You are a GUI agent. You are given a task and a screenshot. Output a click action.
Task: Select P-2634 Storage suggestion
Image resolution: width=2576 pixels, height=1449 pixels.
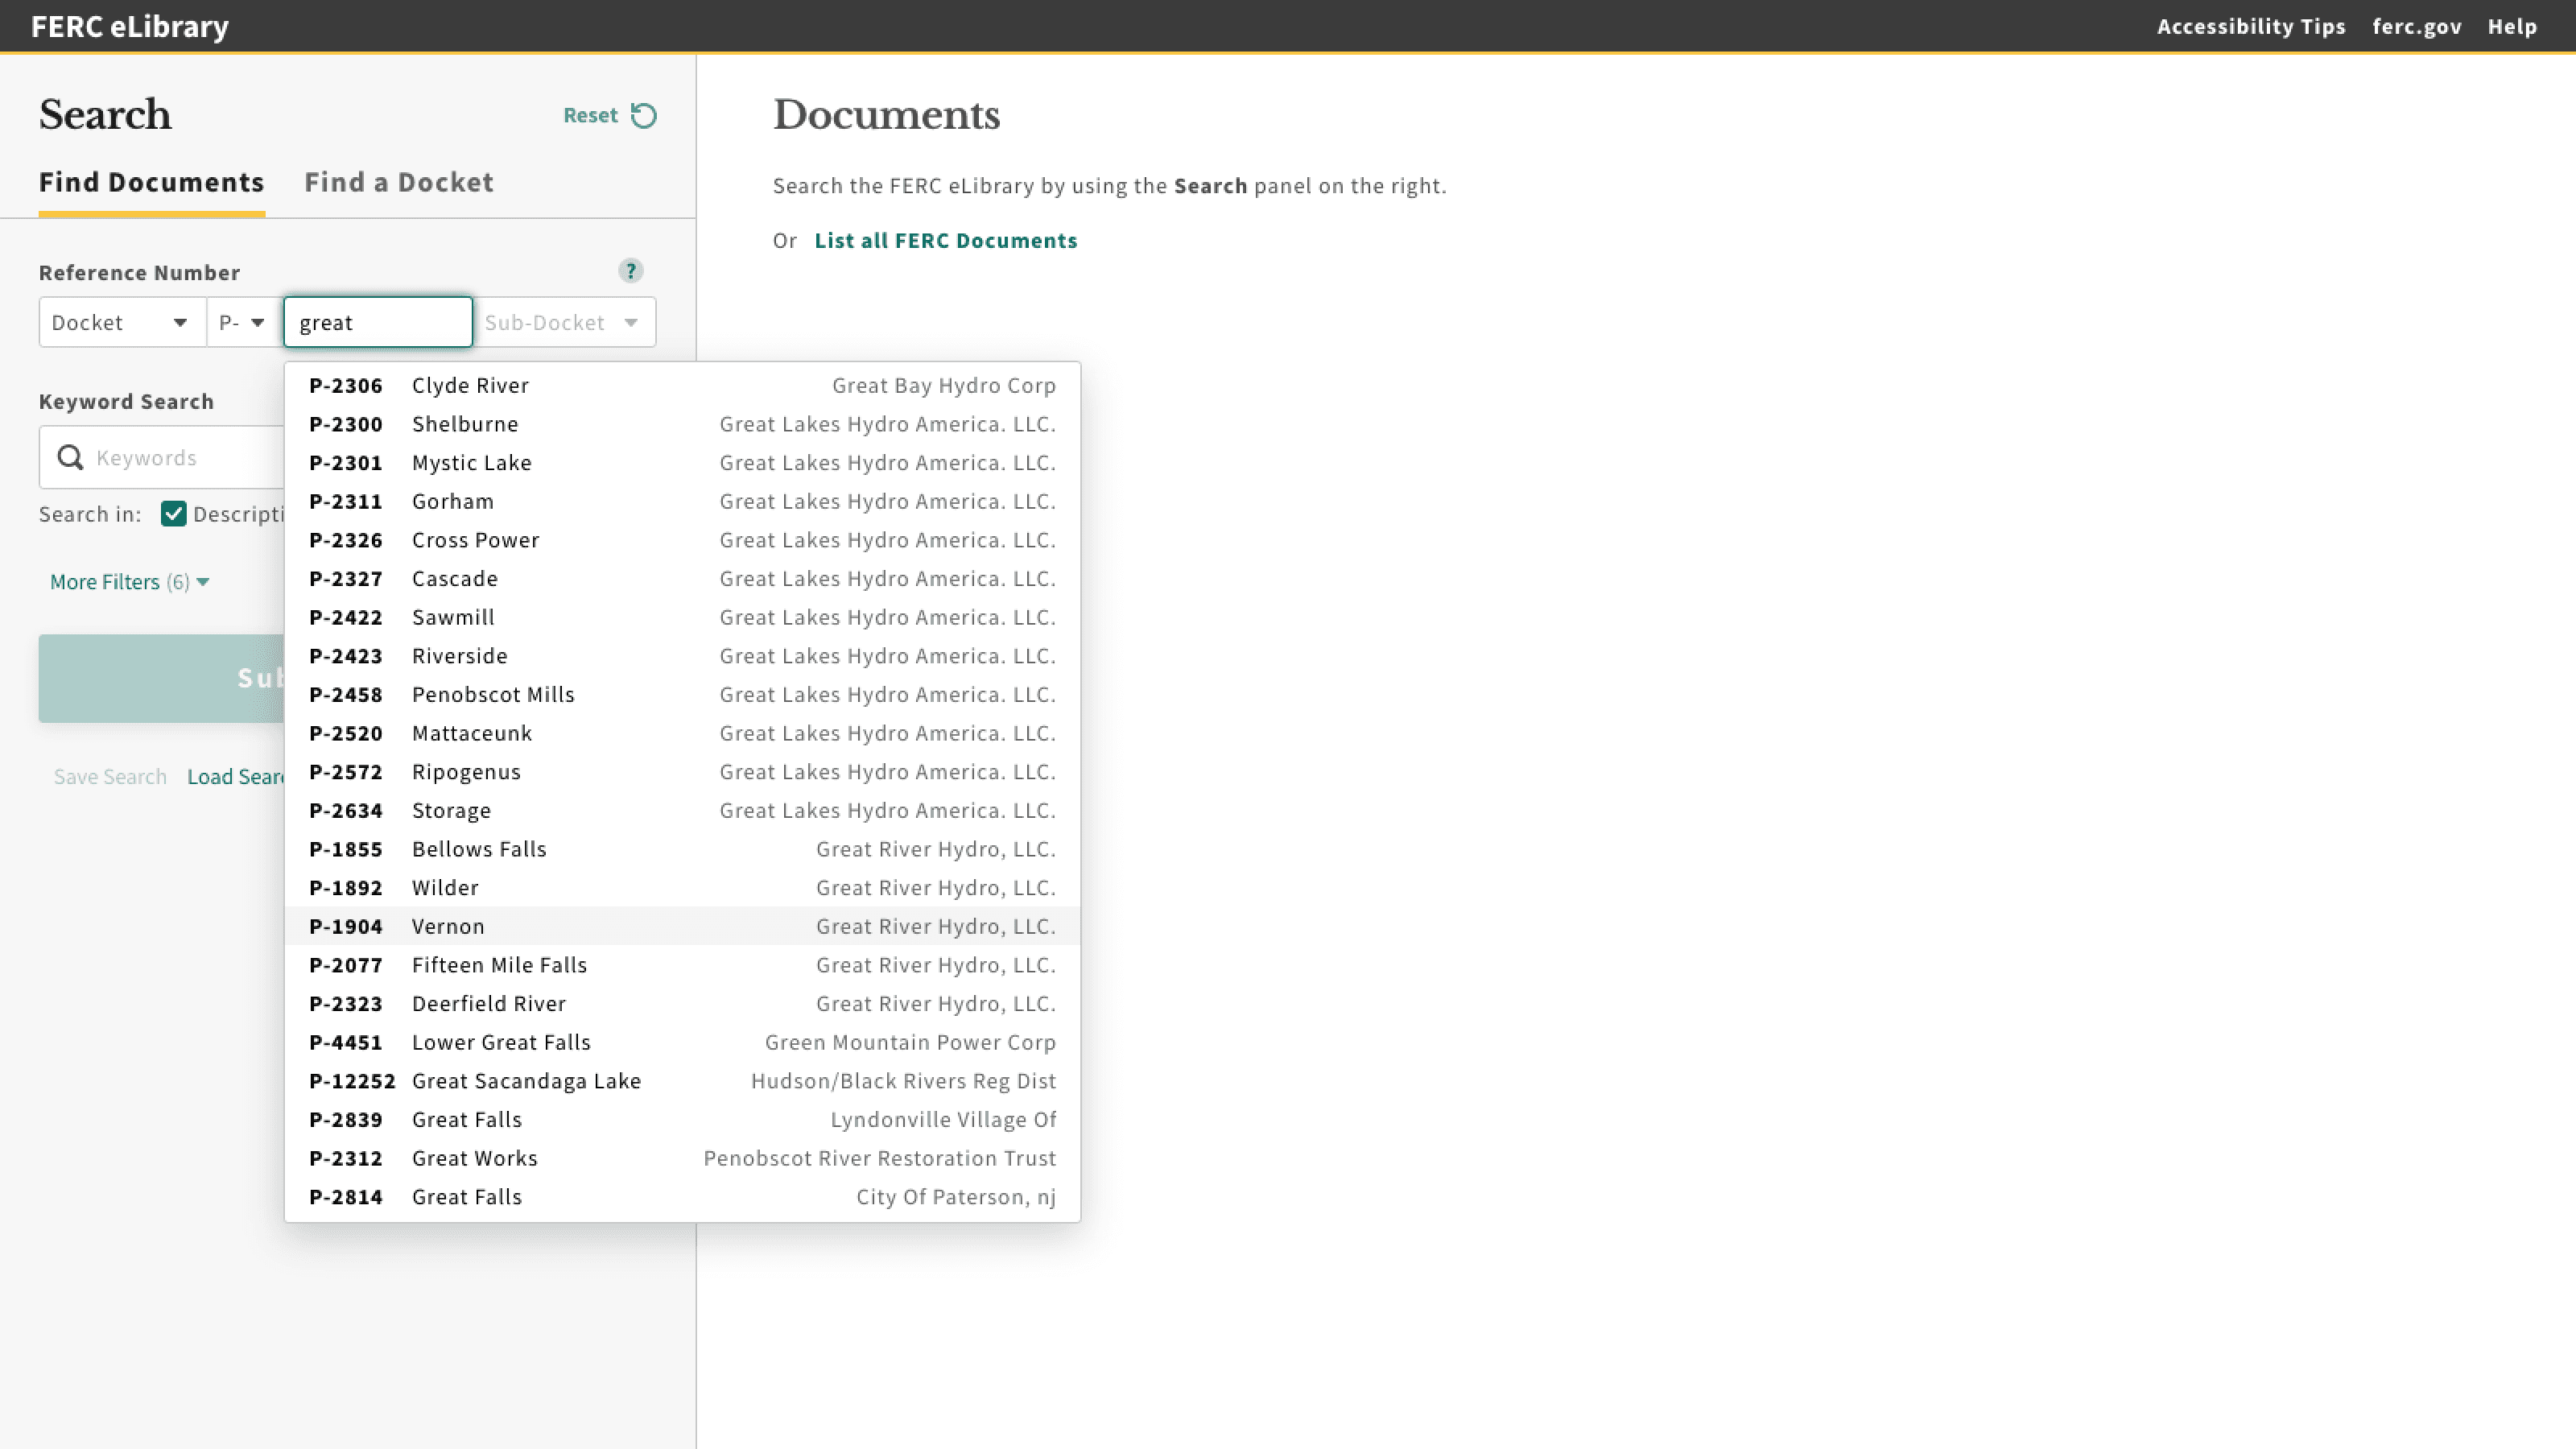[682, 811]
